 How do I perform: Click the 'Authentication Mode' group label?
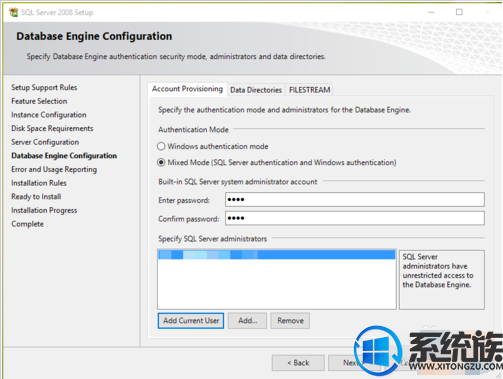coord(193,130)
